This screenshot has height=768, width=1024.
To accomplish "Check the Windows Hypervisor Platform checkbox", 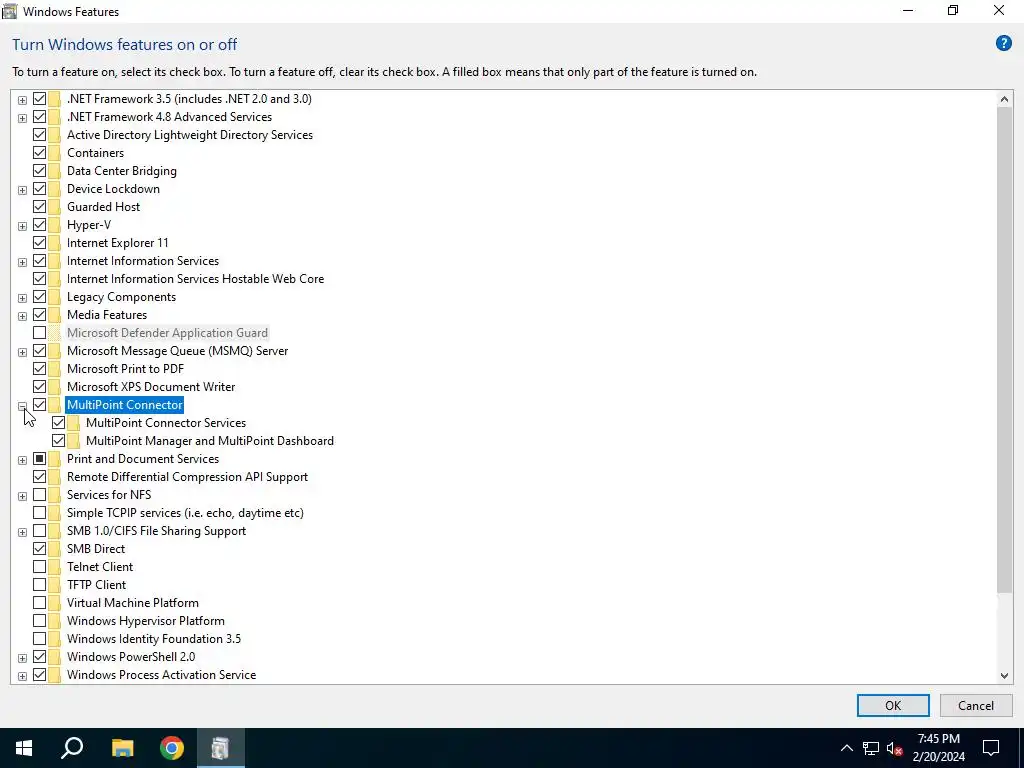I will 39,620.
